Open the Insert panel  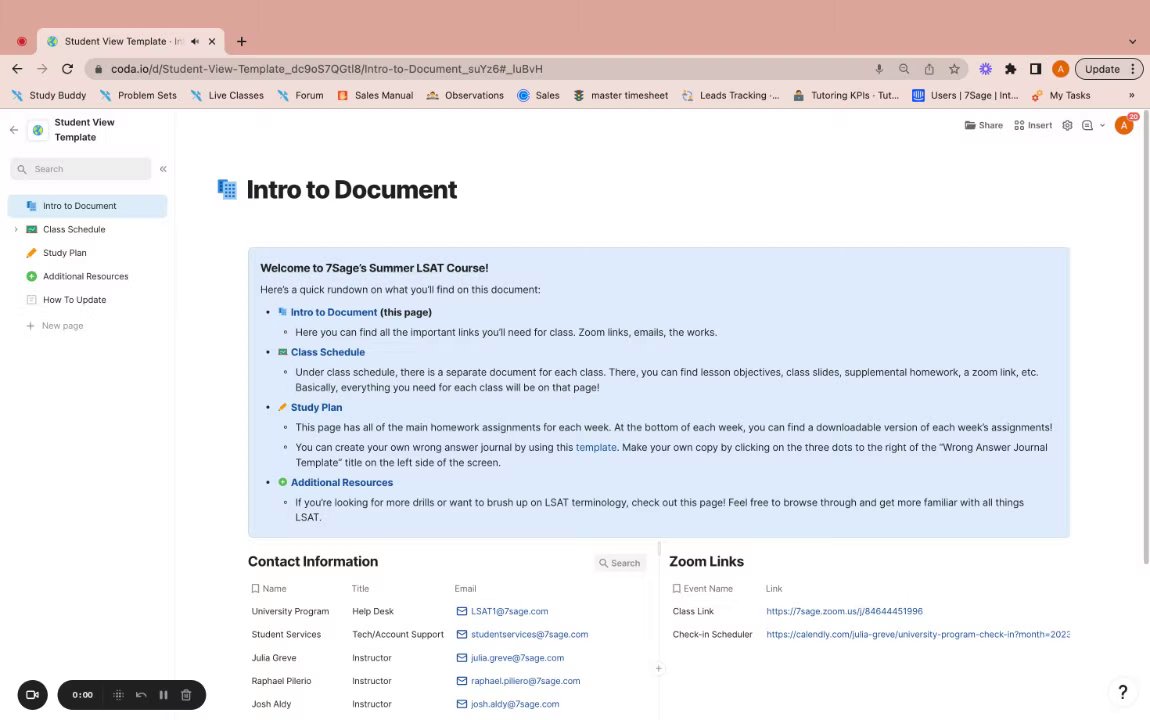pos(1033,125)
